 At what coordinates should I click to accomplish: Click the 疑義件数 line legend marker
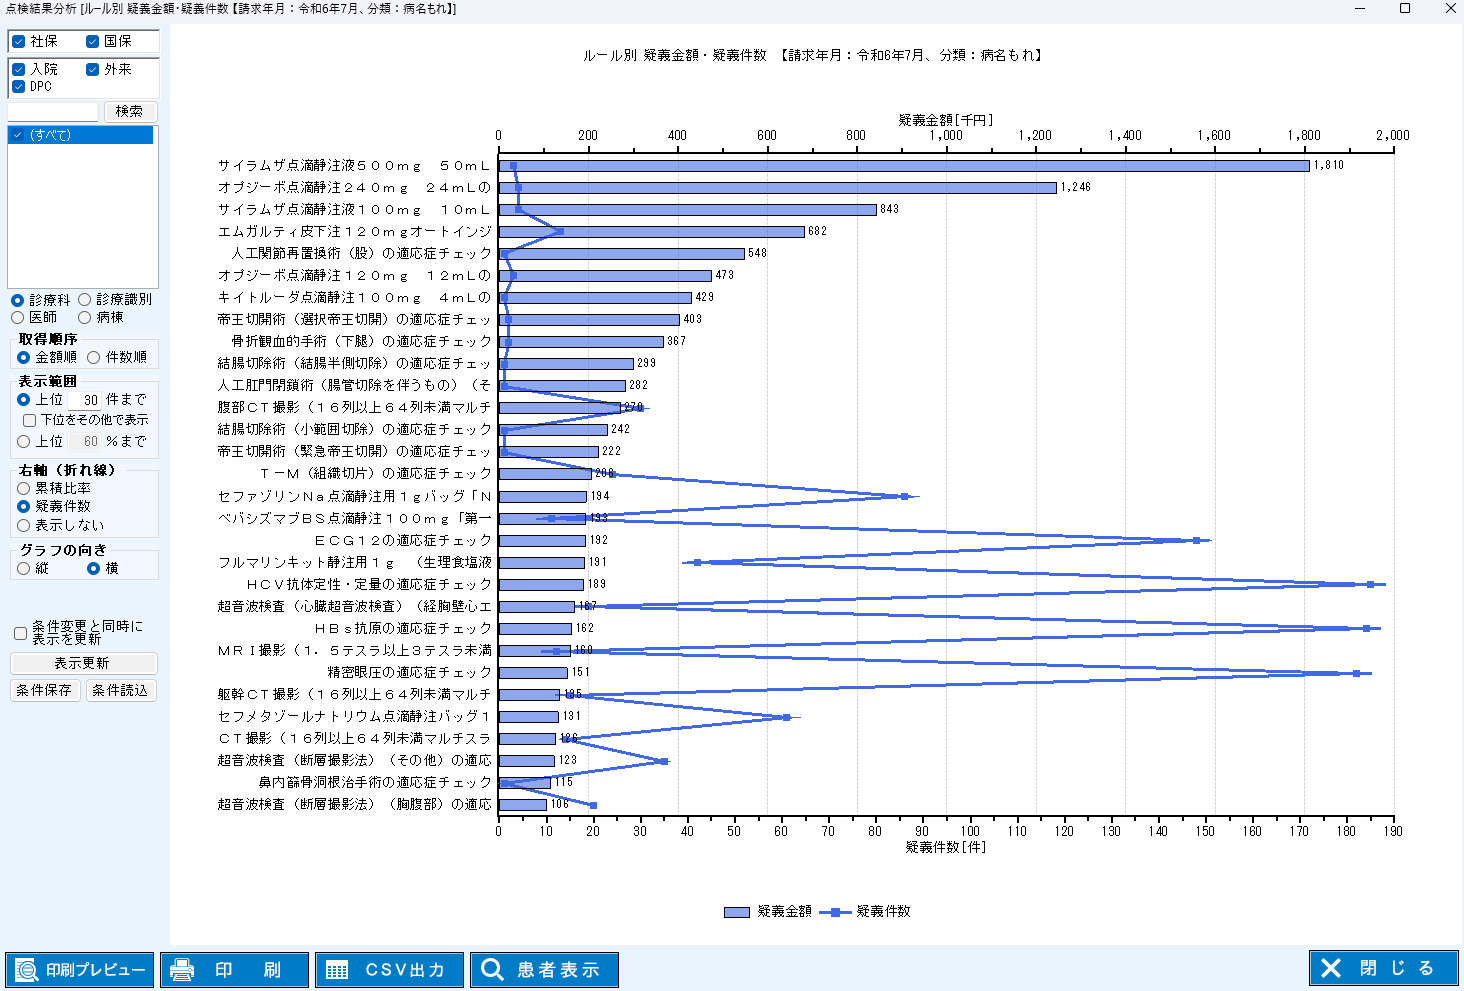point(835,912)
